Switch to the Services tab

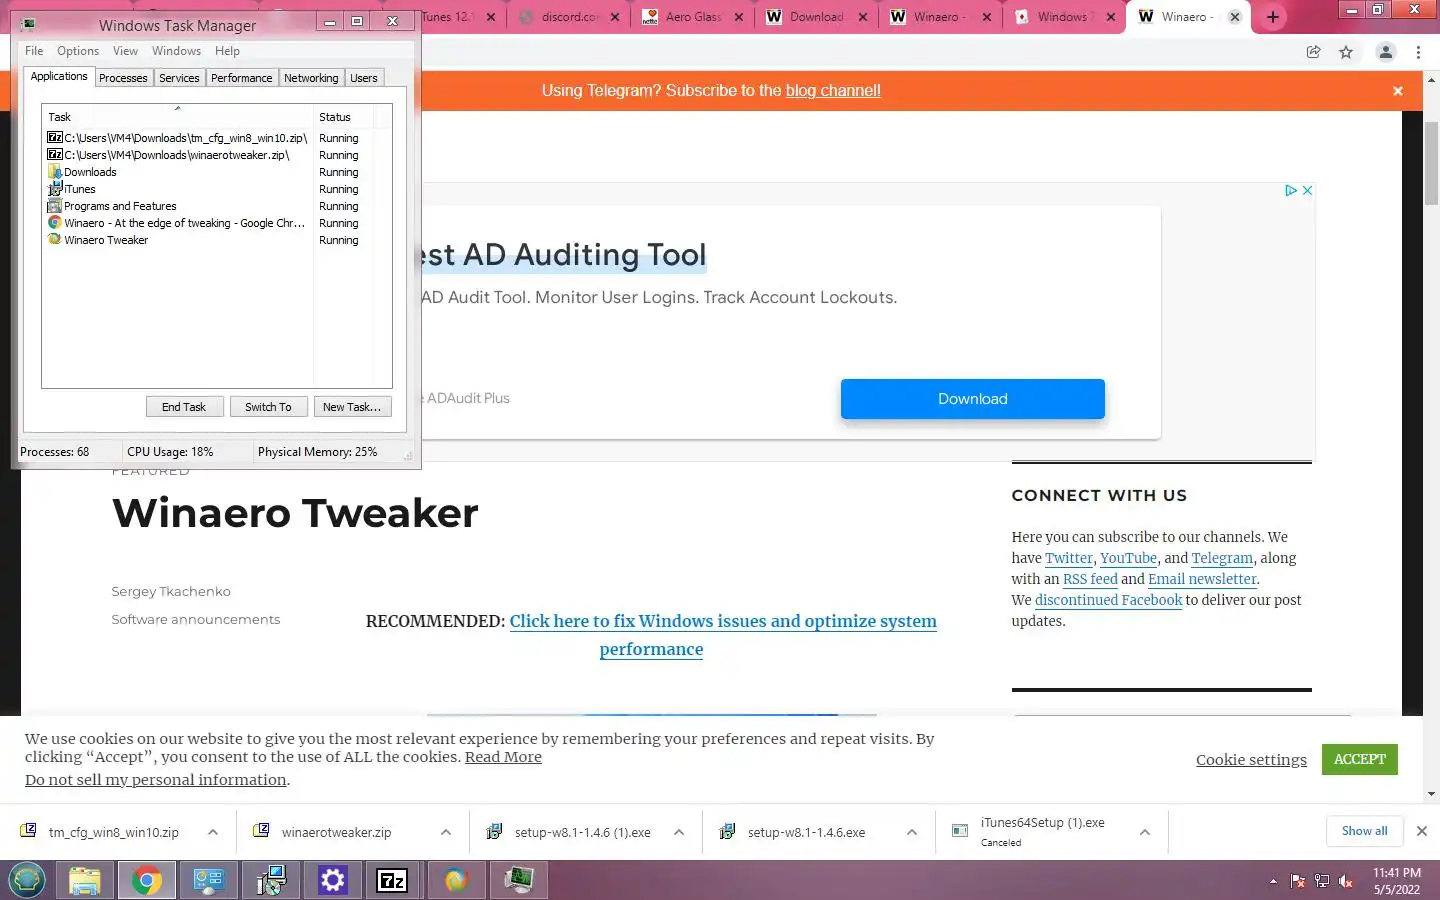[x=179, y=78]
